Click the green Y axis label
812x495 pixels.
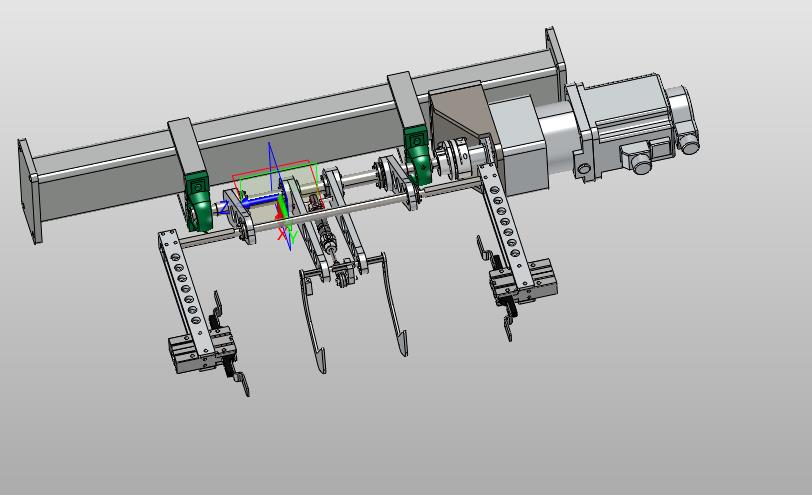click(x=293, y=237)
